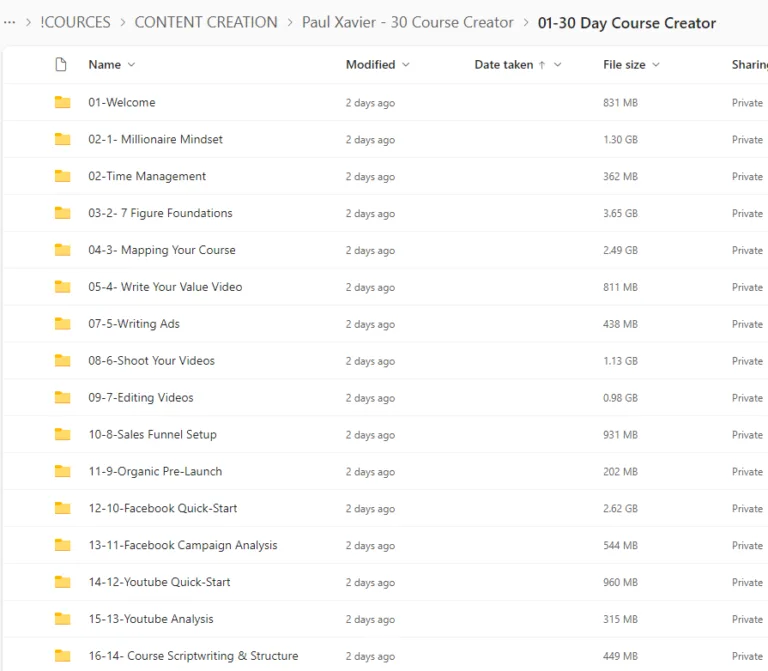Select the 08-6-Shoot Your Videos row by its file size

click(x=620, y=361)
